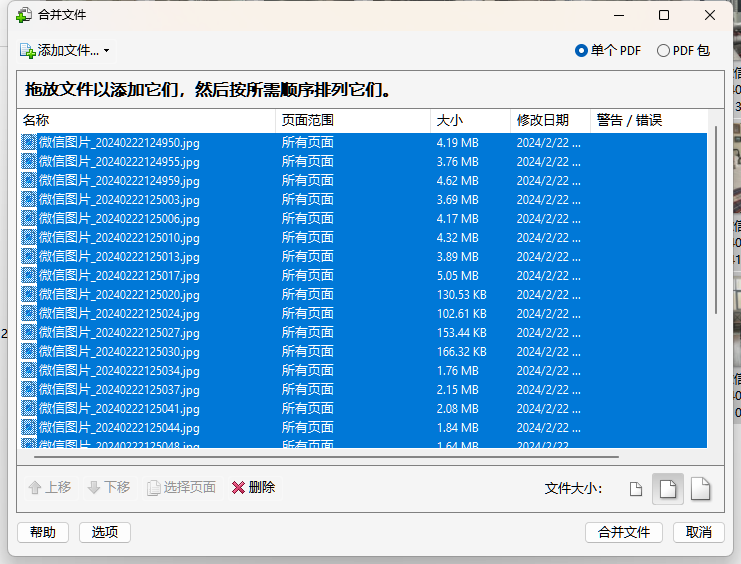Click the 上移 move up button

pyautogui.click(x=50, y=487)
